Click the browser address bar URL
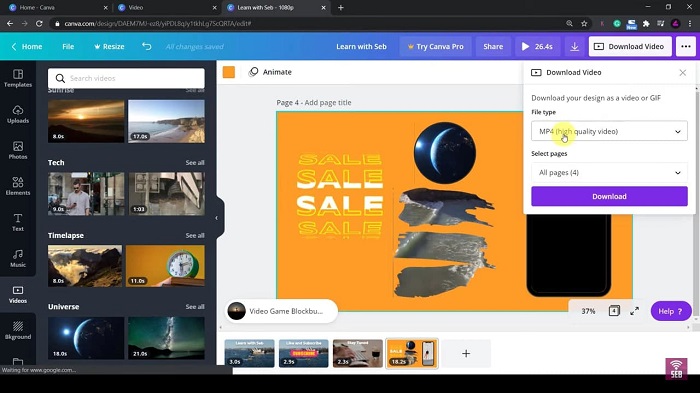The image size is (700, 393). [x=158, y=23]
